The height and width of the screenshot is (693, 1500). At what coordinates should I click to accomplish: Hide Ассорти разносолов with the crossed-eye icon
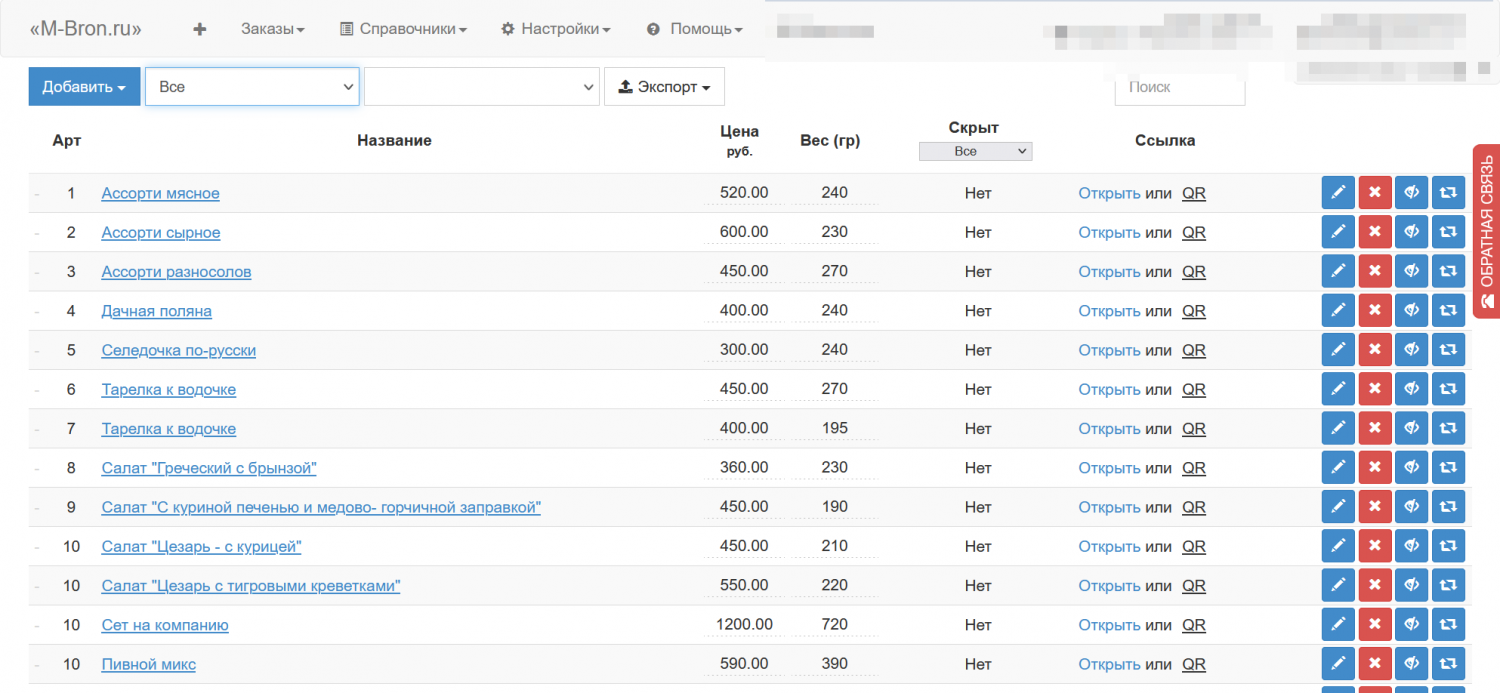tap(1412, 272)
